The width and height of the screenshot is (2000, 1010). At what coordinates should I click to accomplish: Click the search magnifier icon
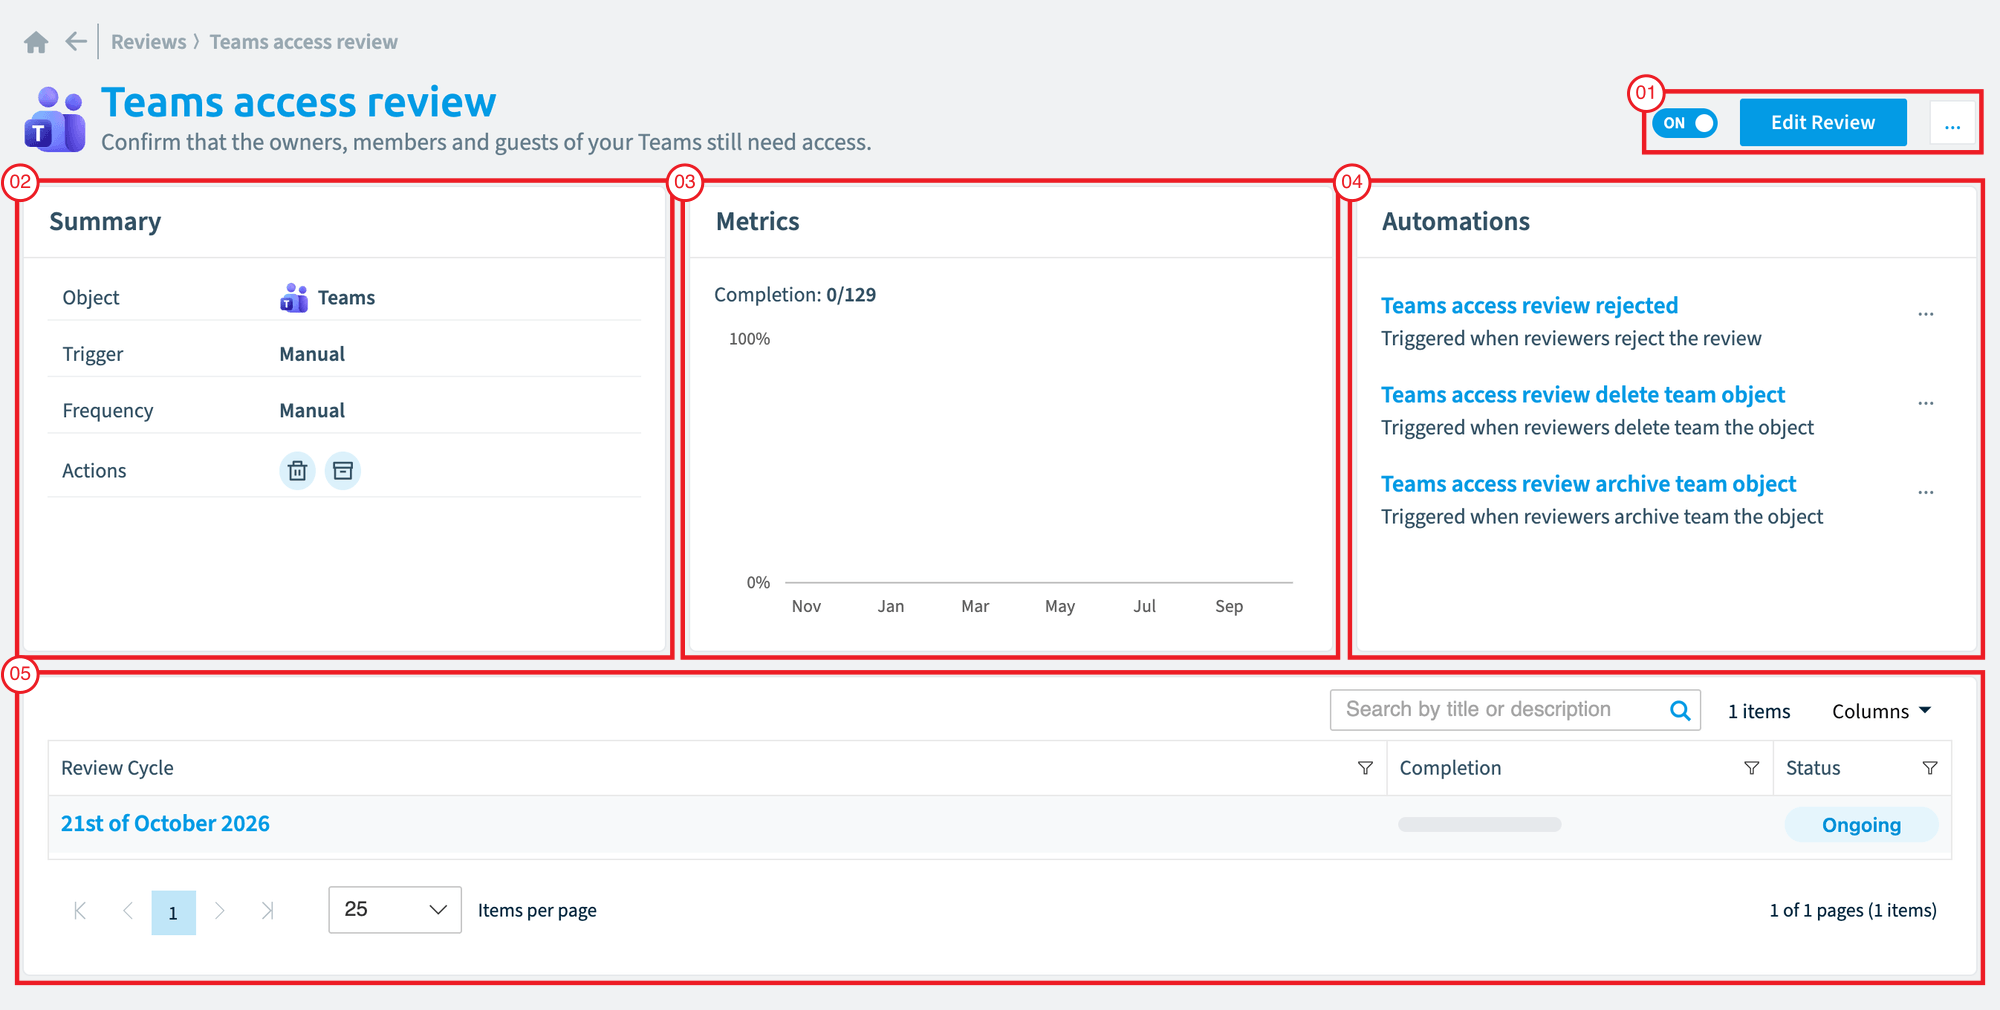click(x=1680, y=710)
